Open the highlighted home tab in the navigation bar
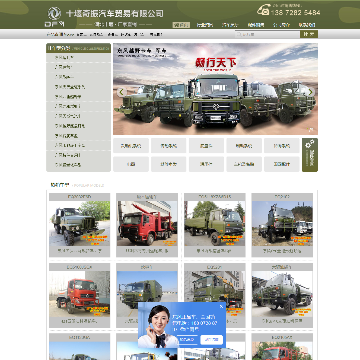 181,25
